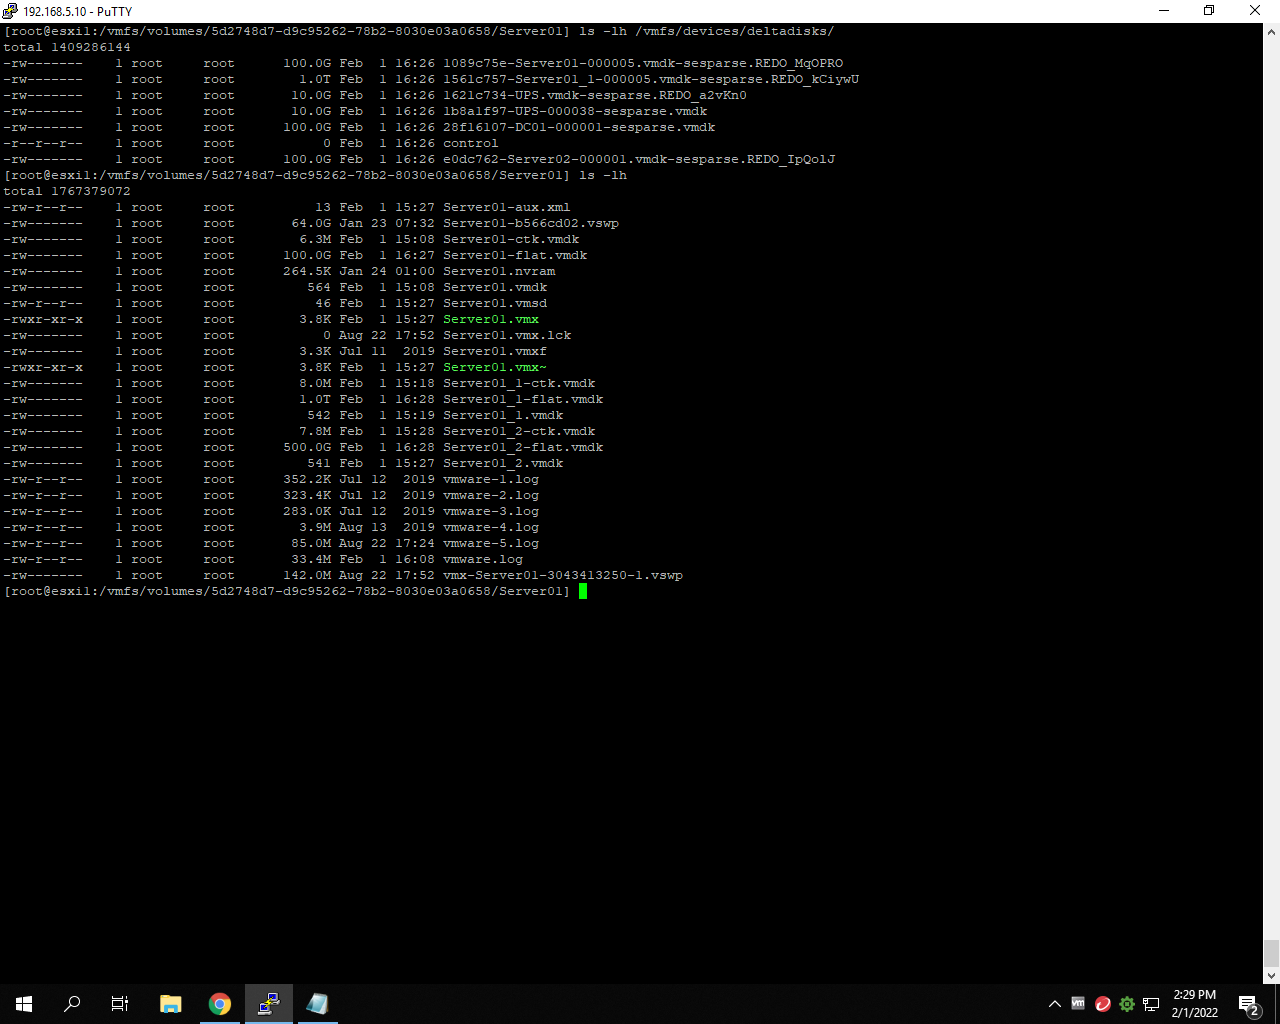Screen dimensions: 1280x1024
Task: Click control file in deltadisks listing
Action: click(471, 143)
